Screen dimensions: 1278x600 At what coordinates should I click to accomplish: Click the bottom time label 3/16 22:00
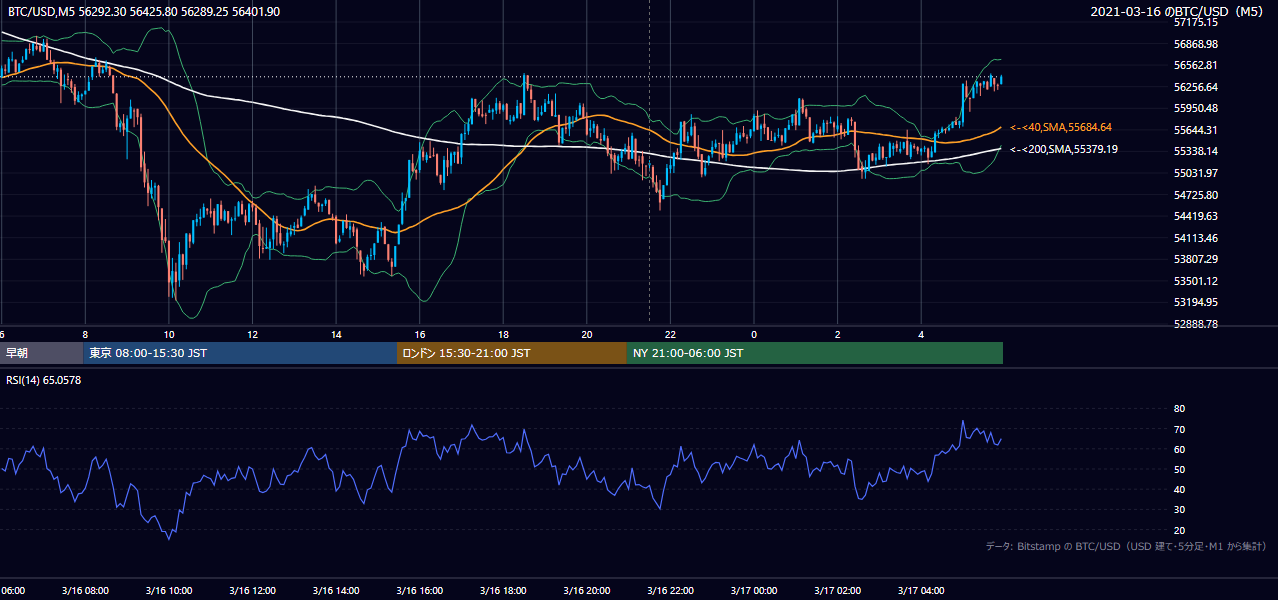pyautogui.click(x=670, y=591)
